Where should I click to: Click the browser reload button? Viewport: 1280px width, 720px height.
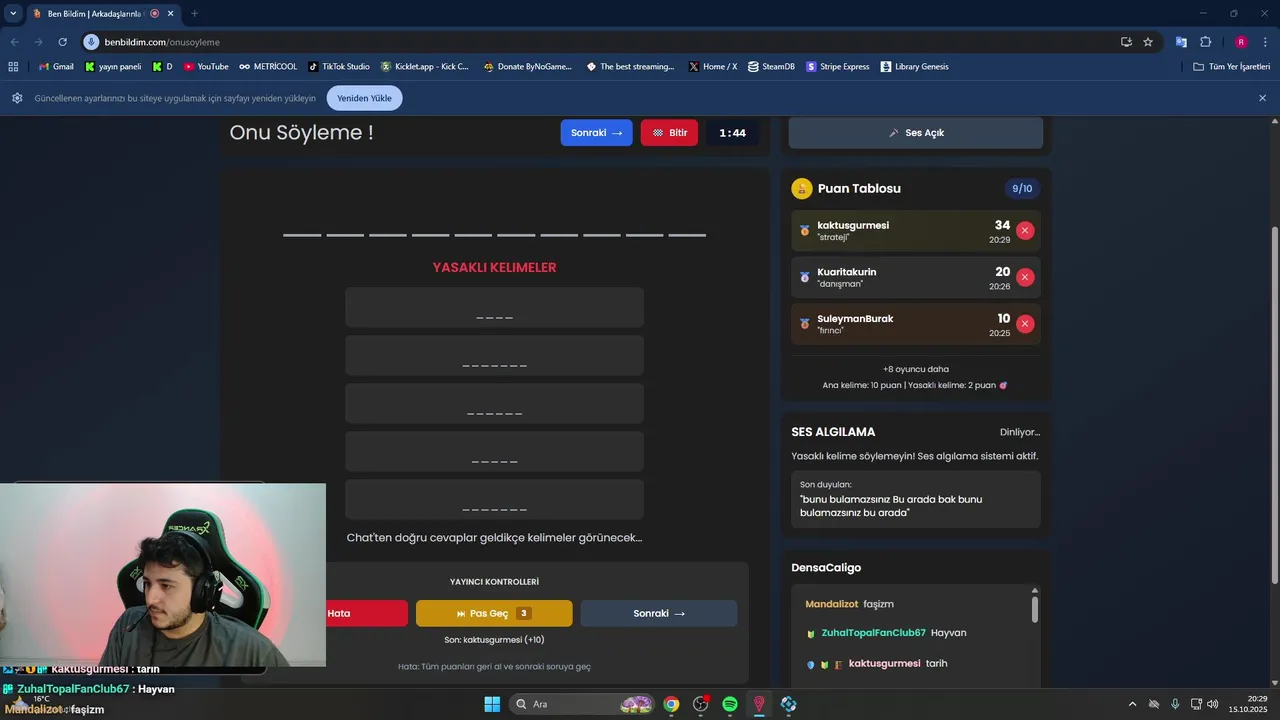62,42
